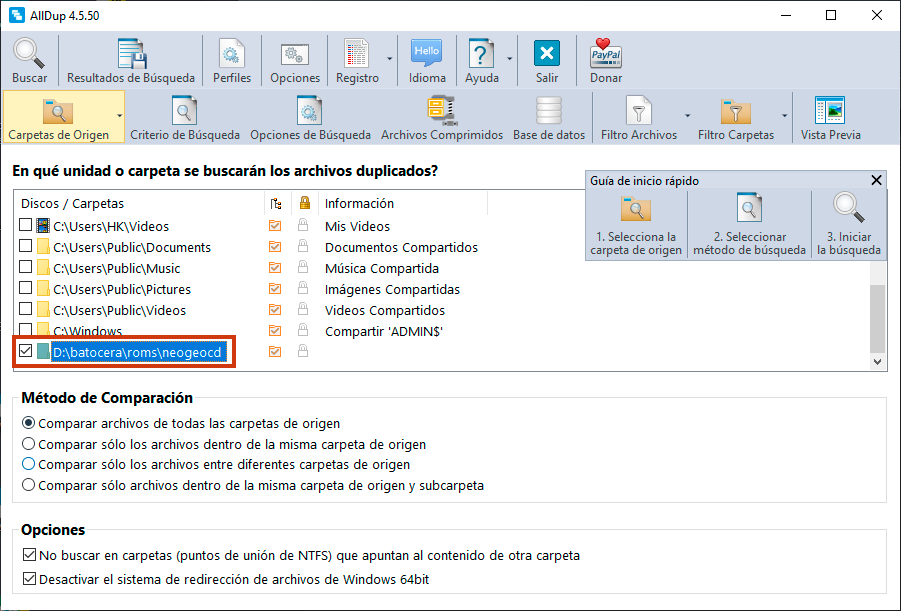The width and height of the screenshot is (901, 611).
Task: Open Archivos Comprimidos tab
Action: (442, 117)
